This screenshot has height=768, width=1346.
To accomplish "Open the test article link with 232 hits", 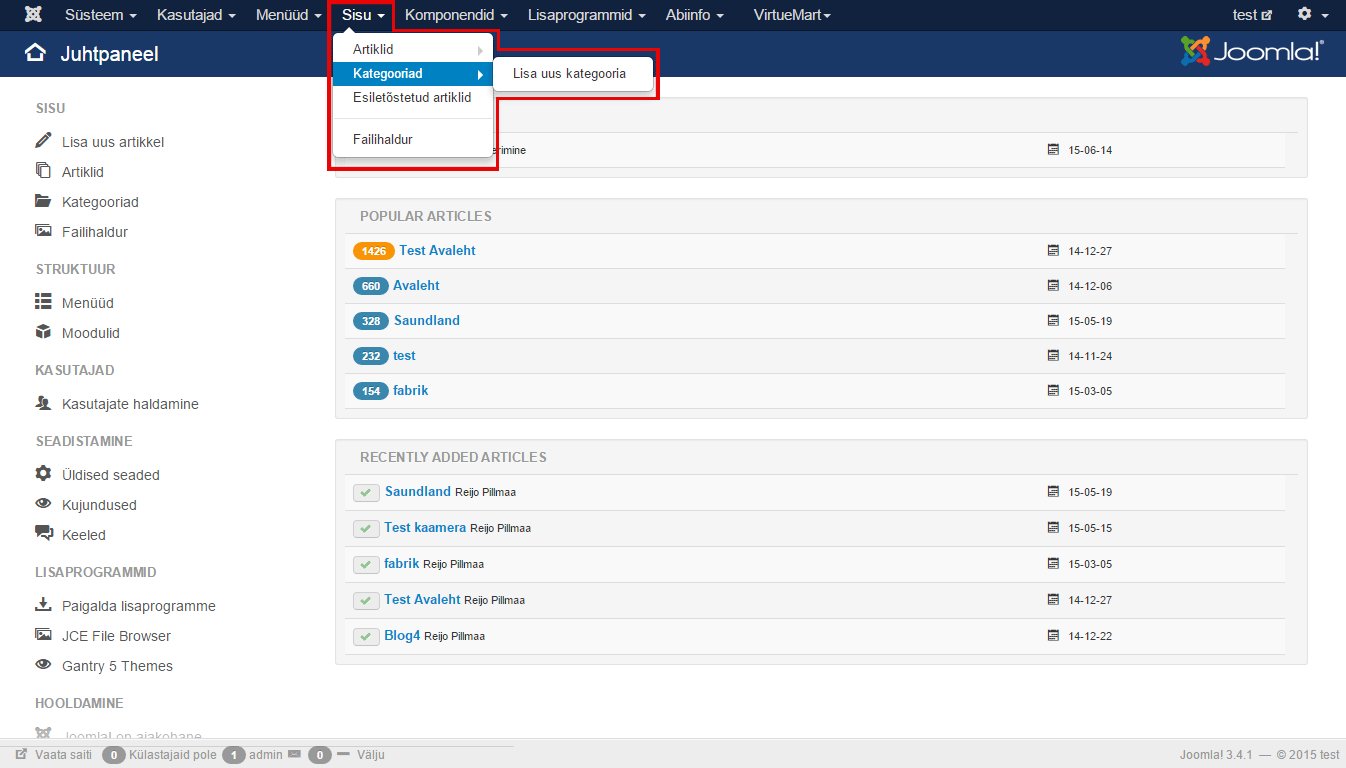I will coord(404,355).
